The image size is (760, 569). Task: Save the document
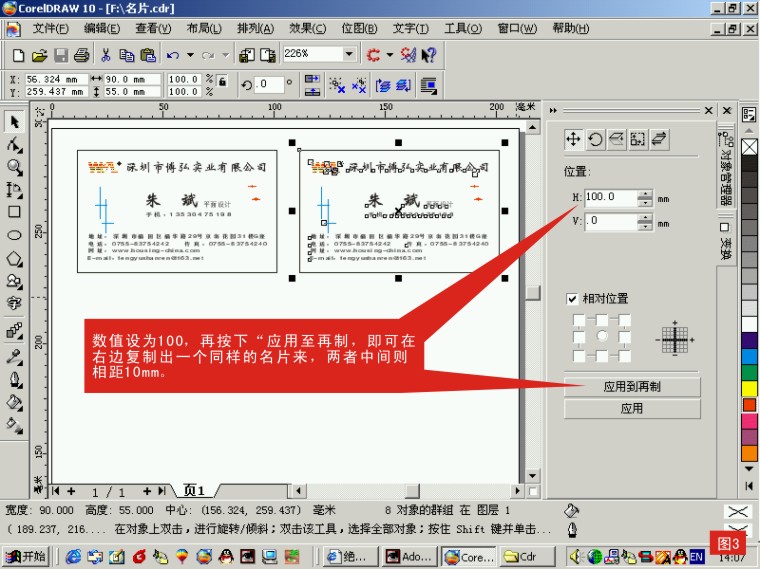61,55
